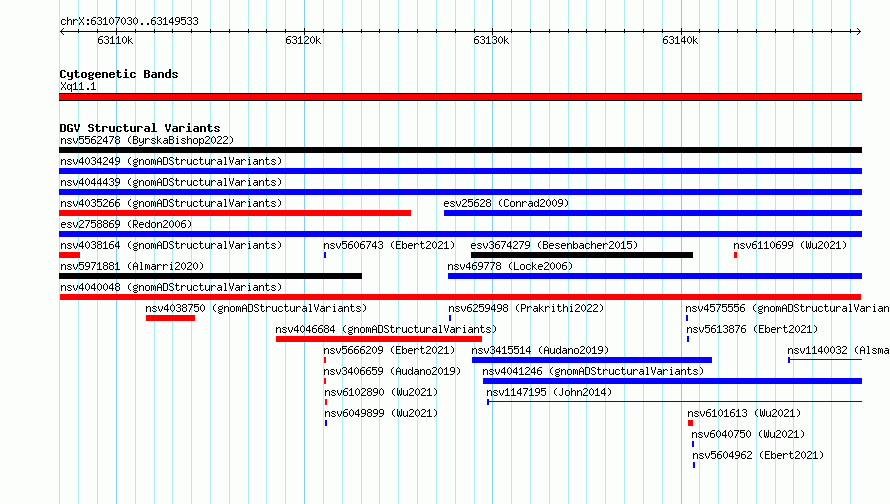Open nsv4040048 gnomAD variant label

pyautogui.click(x=171, y=287)
